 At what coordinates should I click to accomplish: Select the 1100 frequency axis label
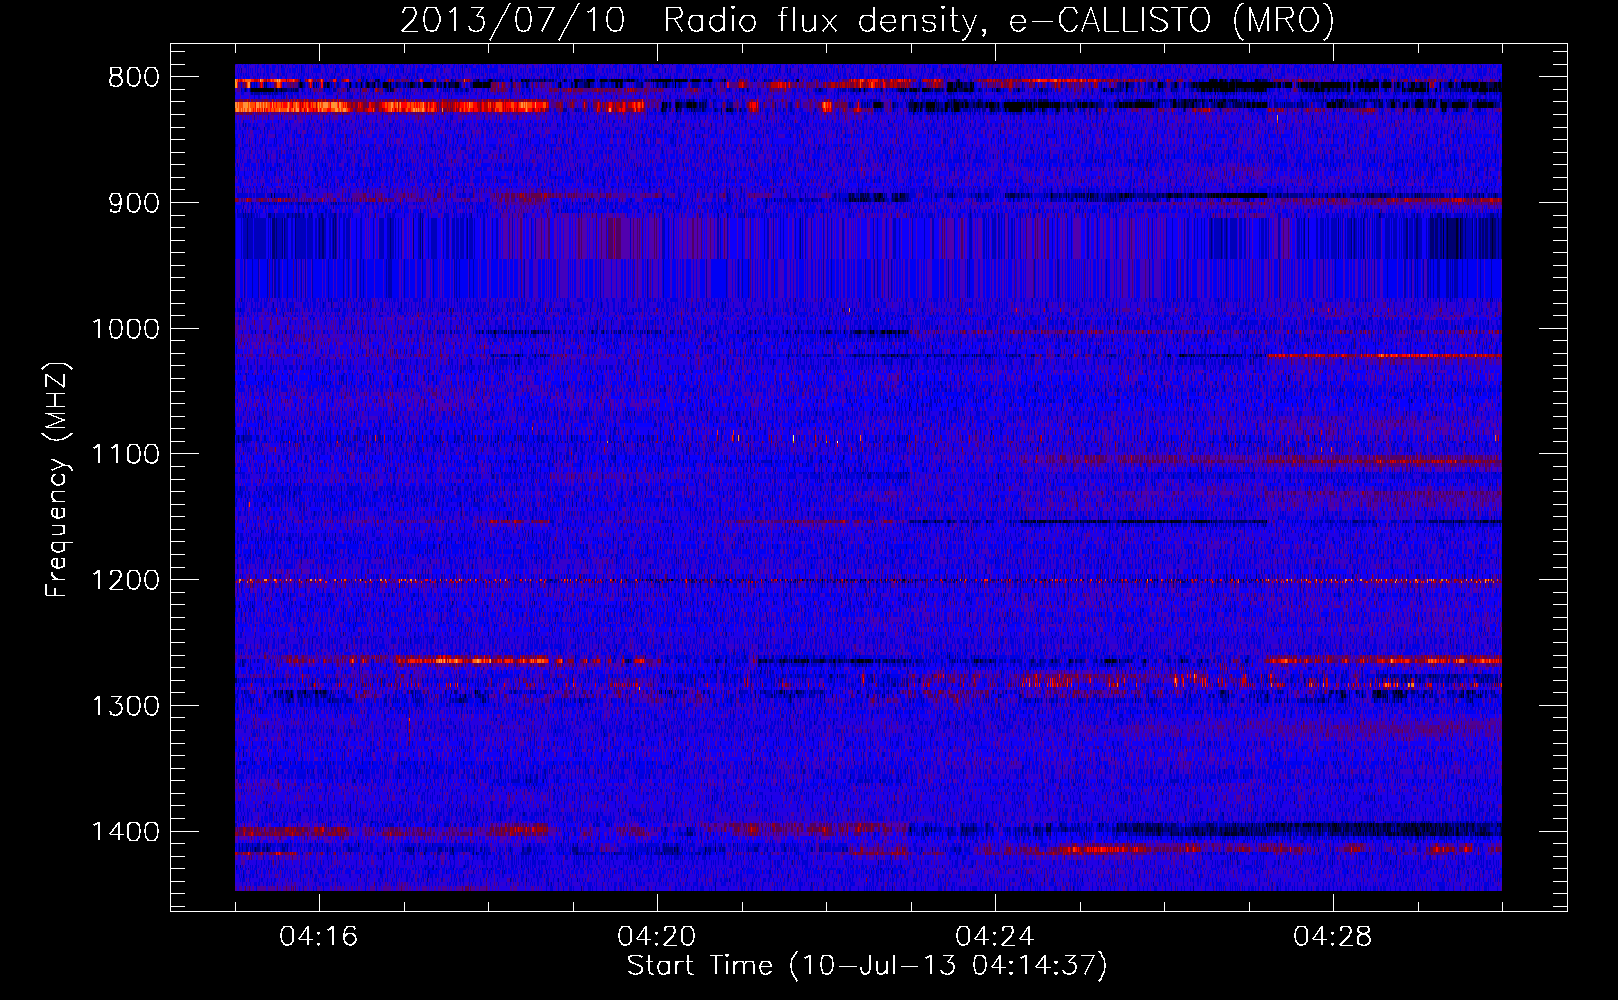point(125,455)
